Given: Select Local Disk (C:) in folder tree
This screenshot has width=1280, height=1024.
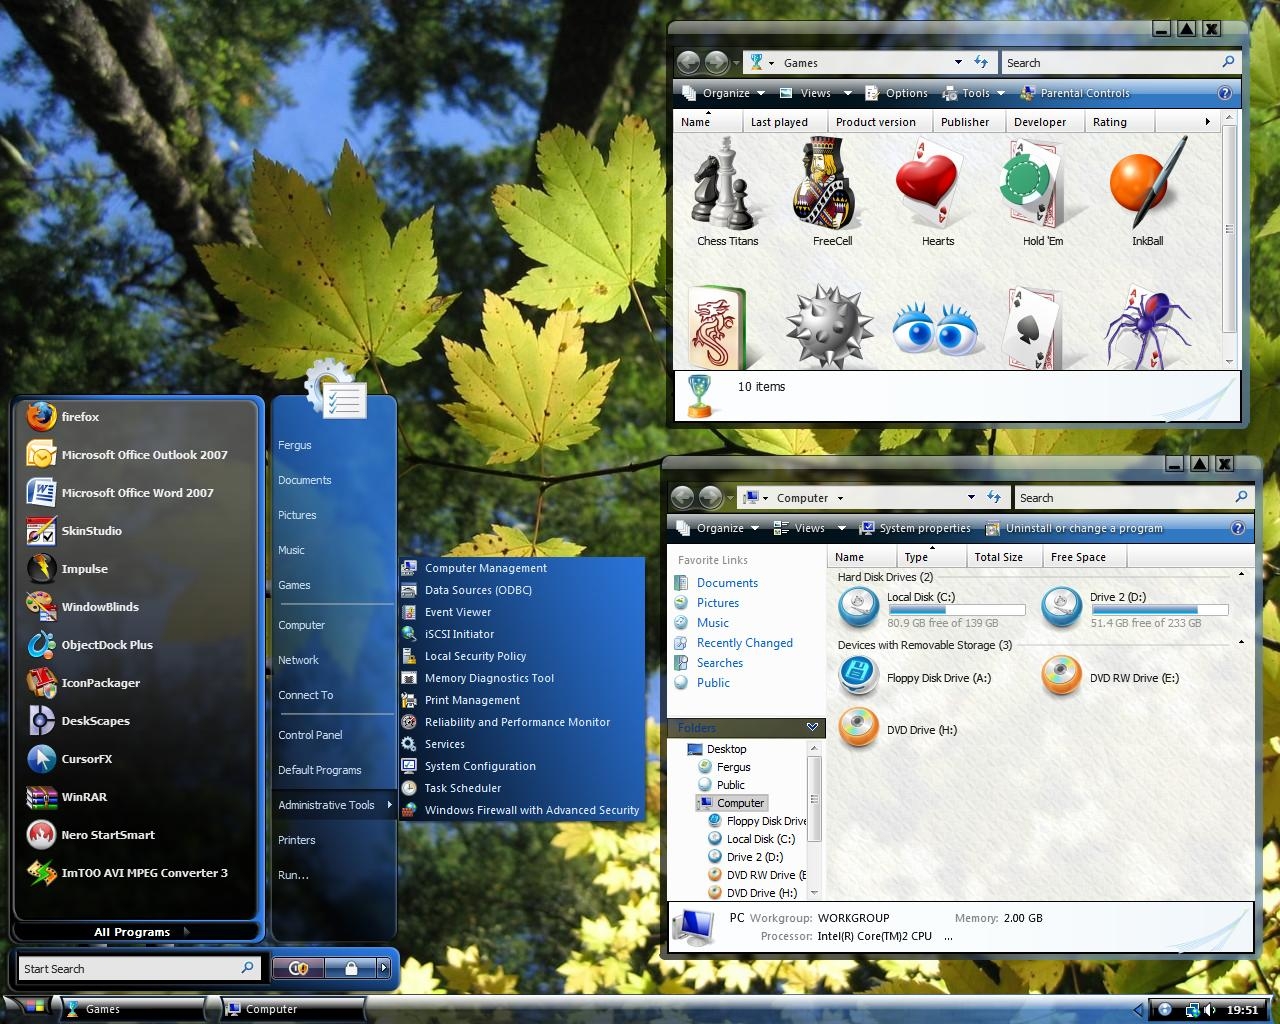Looking at the screenshot, I should [x=760, y=839].
